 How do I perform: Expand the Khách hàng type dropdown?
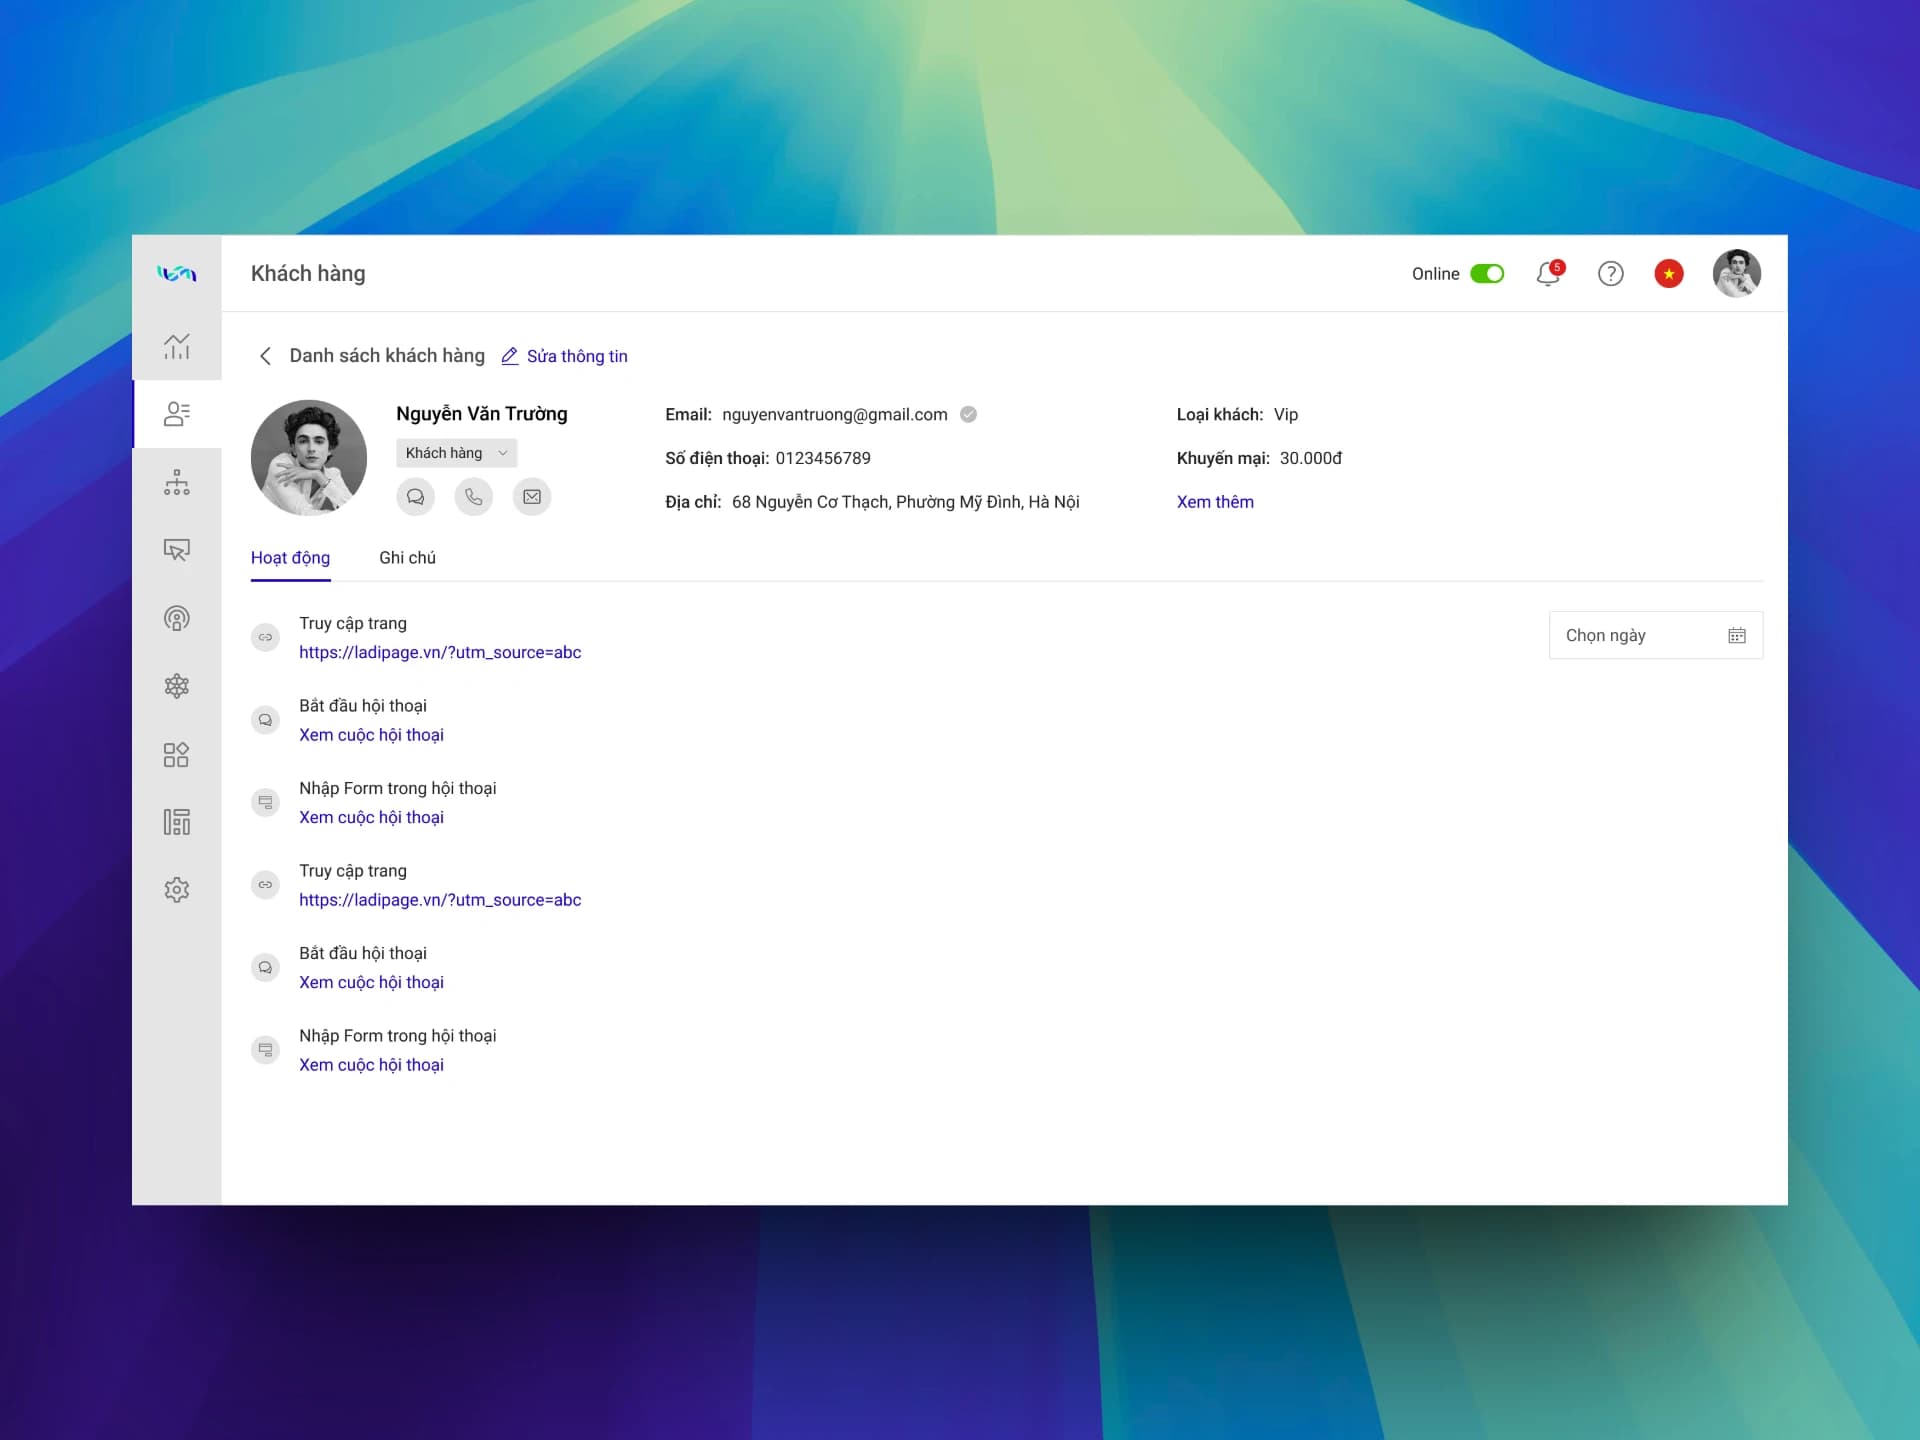tap(456, 453)
